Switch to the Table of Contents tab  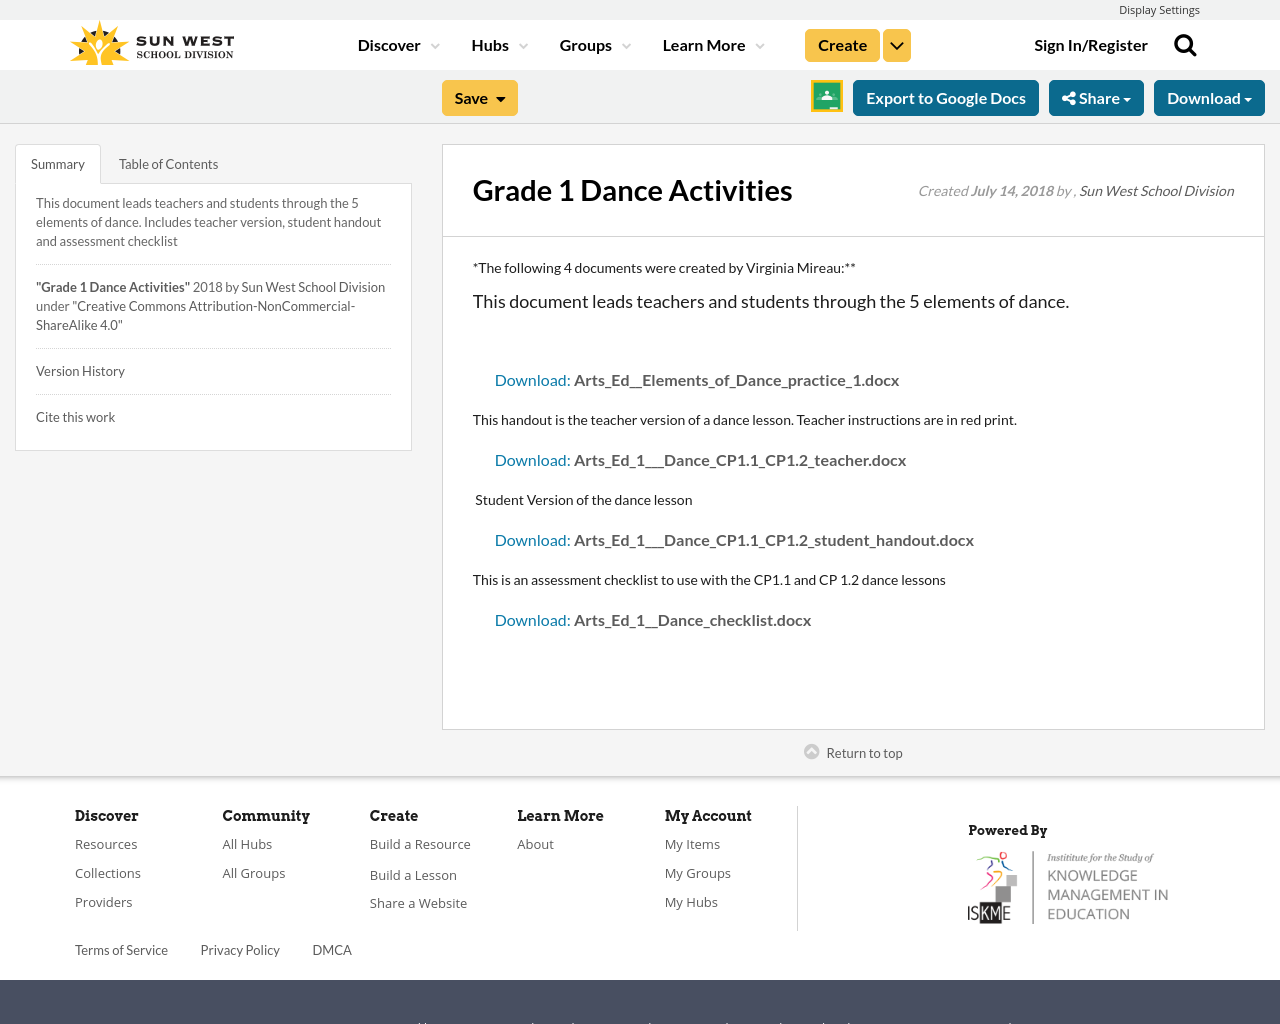click(x=168, y=162)
